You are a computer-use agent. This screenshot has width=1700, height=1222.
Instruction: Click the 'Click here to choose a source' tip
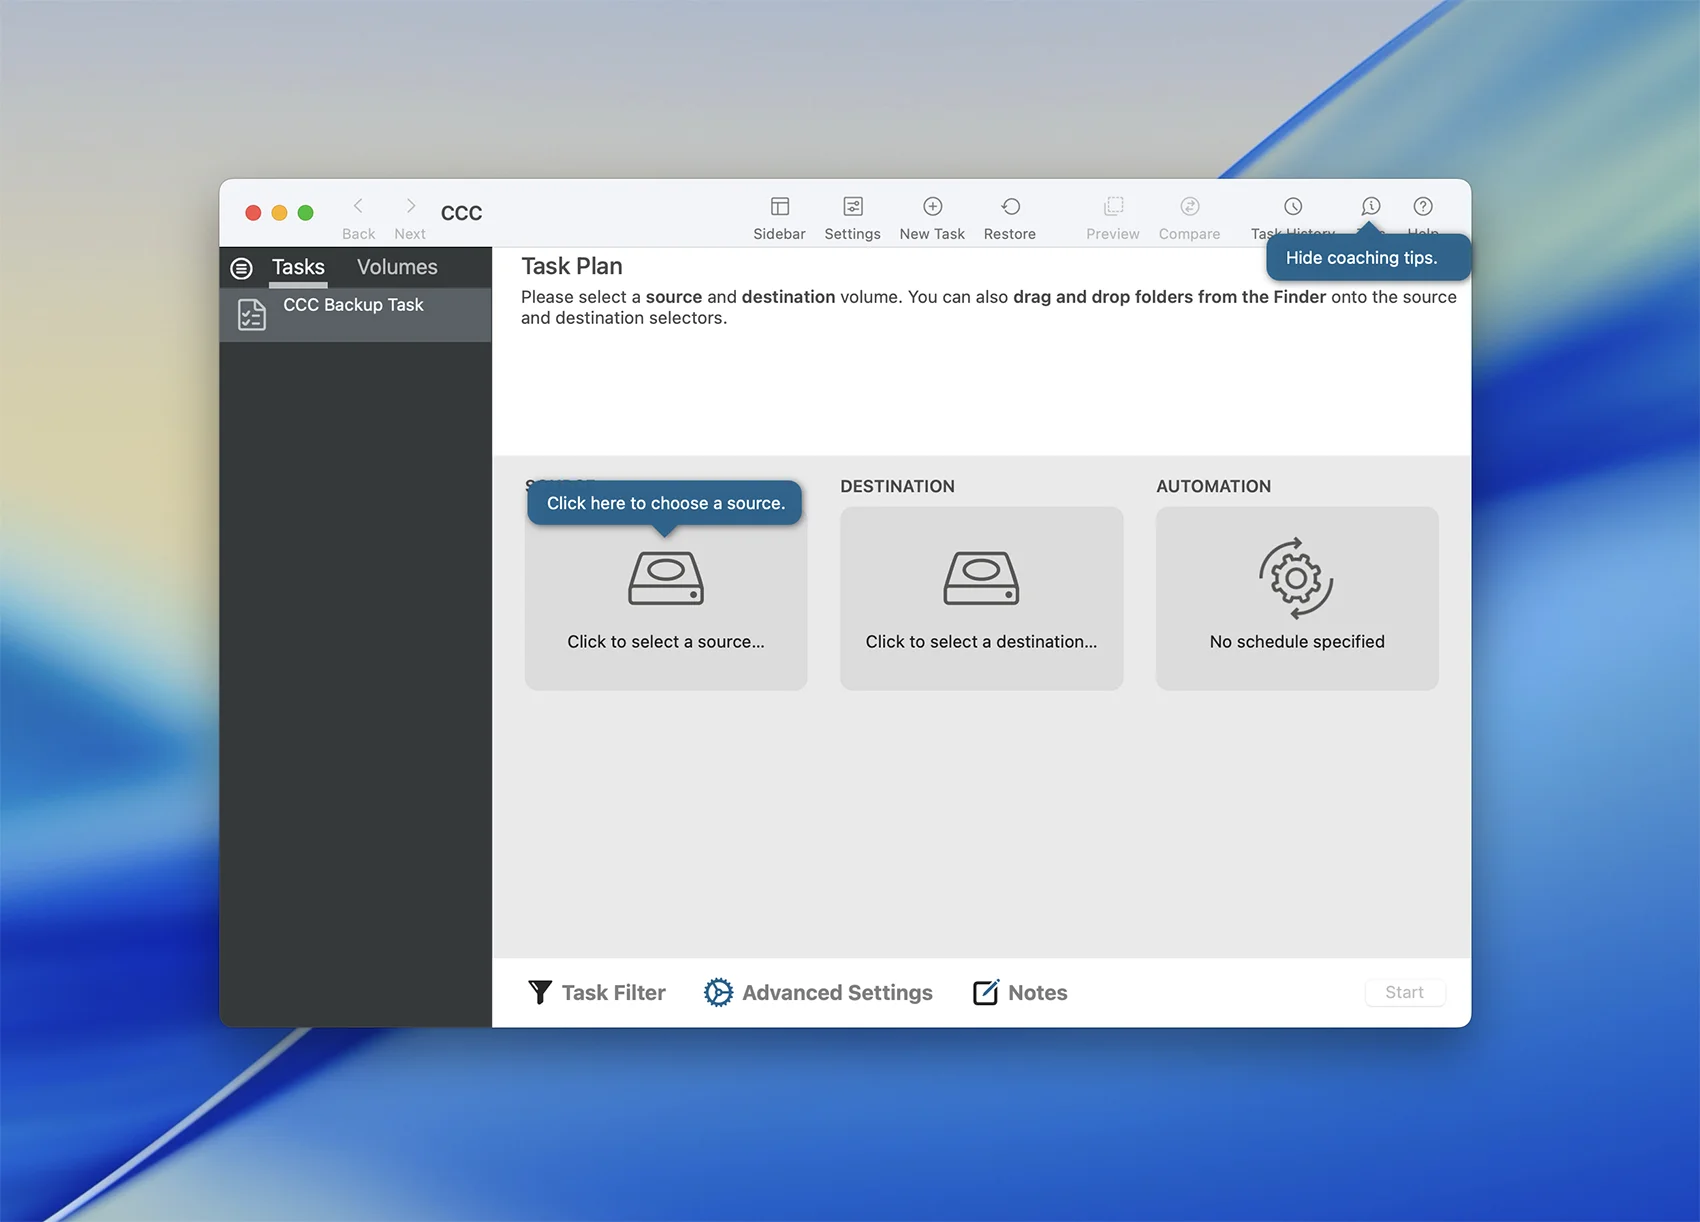tap(665, 503)
